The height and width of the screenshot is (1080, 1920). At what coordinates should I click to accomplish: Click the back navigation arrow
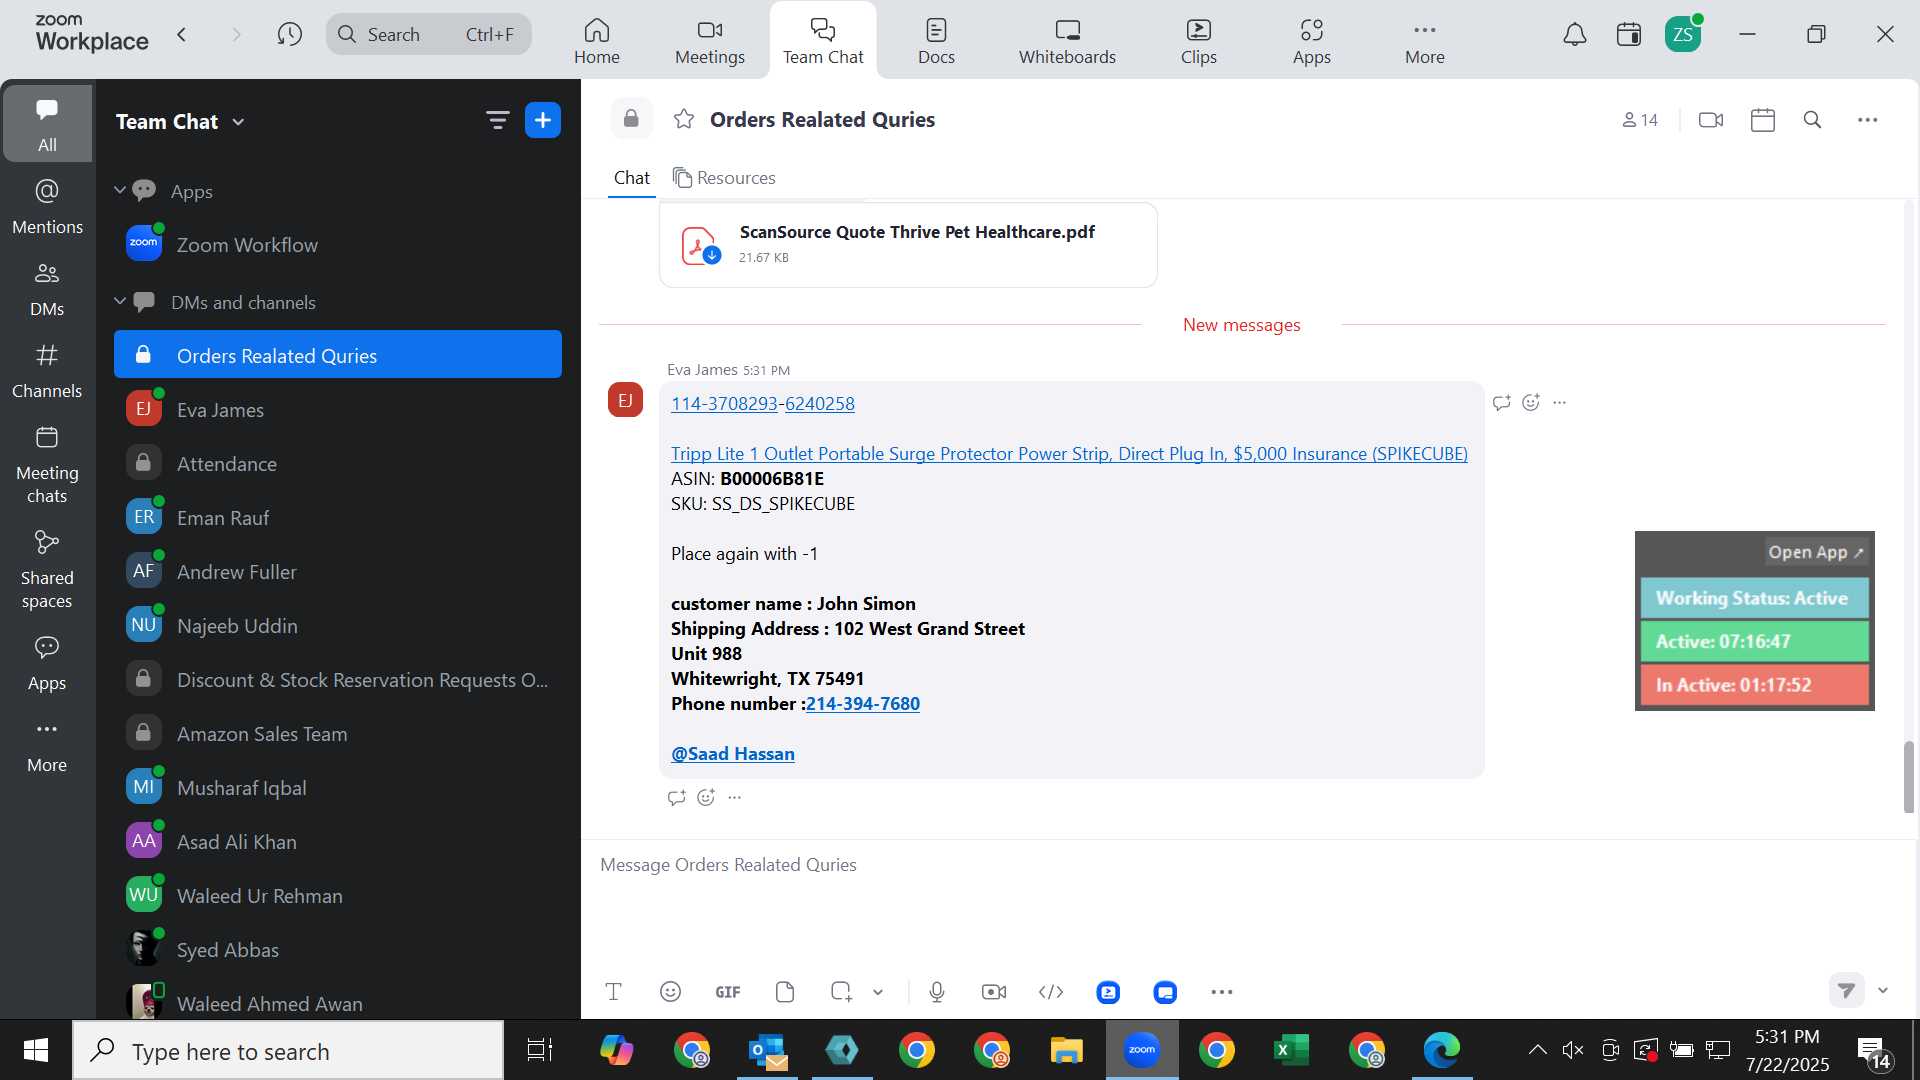[182, 35]
